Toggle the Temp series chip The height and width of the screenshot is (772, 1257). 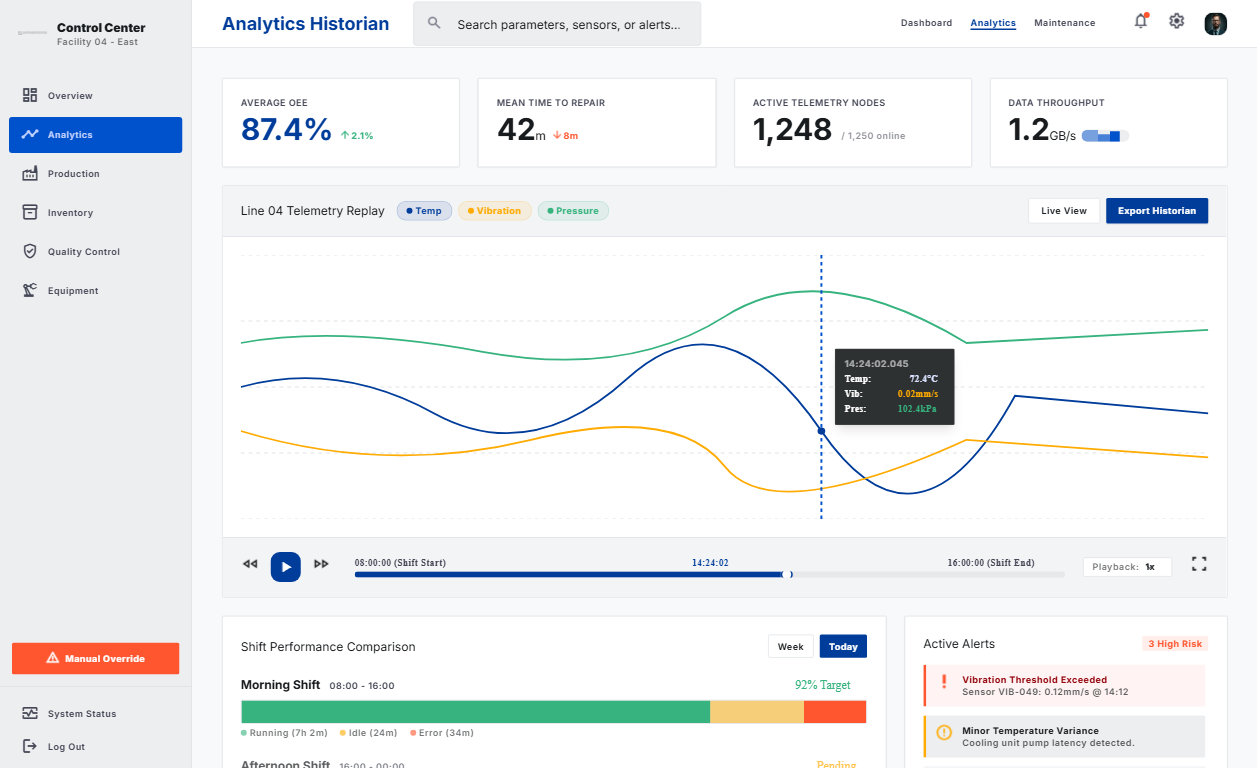423,211
